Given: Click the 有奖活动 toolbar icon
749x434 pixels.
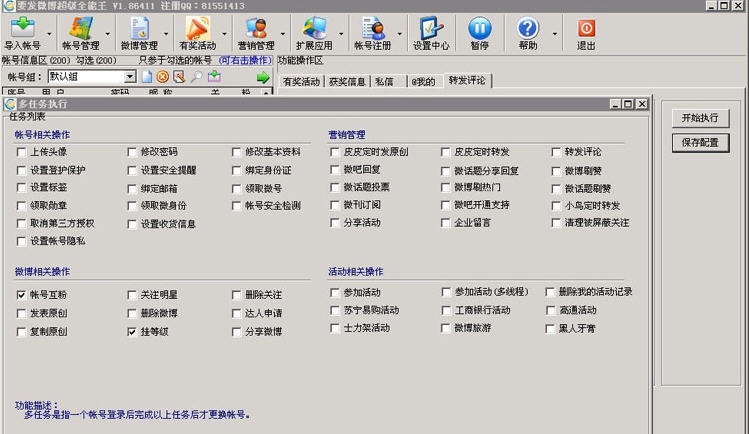Looking at the screenshot, I should pyautogui.click(x=198, y=27).
